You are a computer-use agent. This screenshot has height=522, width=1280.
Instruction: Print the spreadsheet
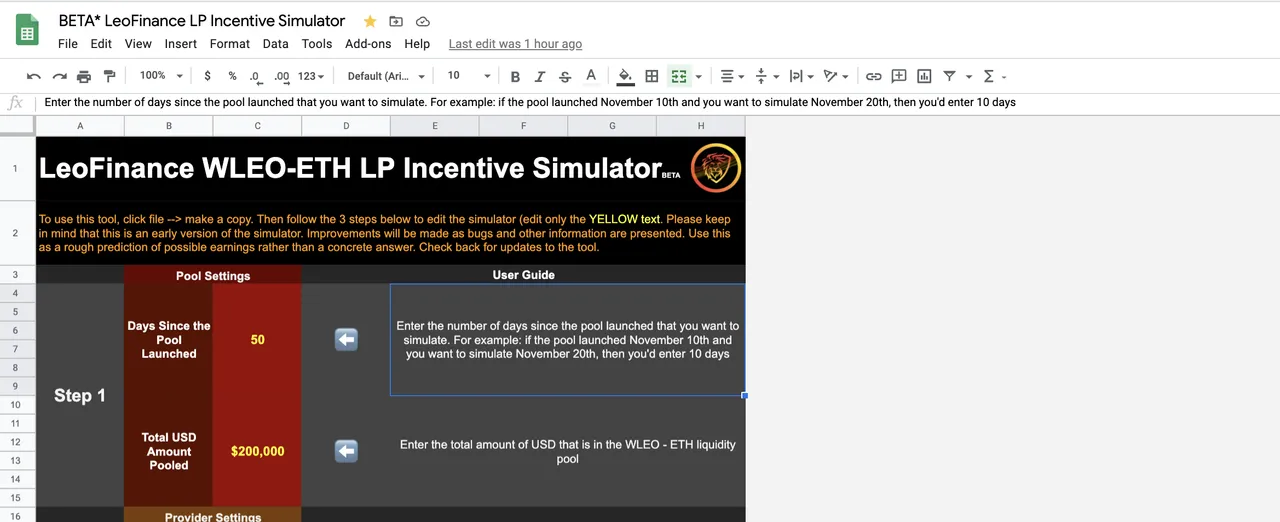[x=84, y=76]
